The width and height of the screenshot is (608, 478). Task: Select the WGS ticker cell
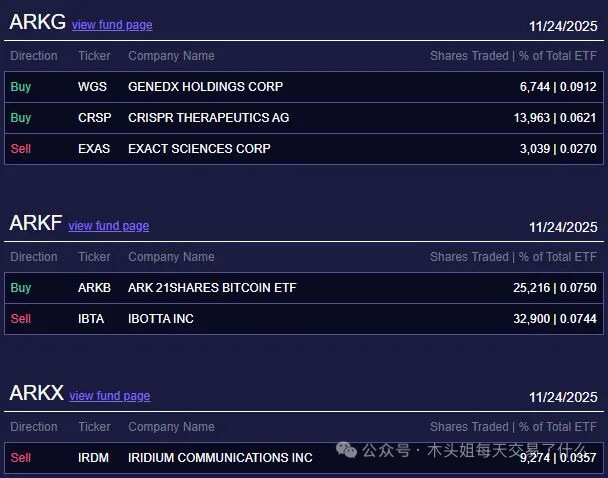pyautogui.click(x=92, y=87)
